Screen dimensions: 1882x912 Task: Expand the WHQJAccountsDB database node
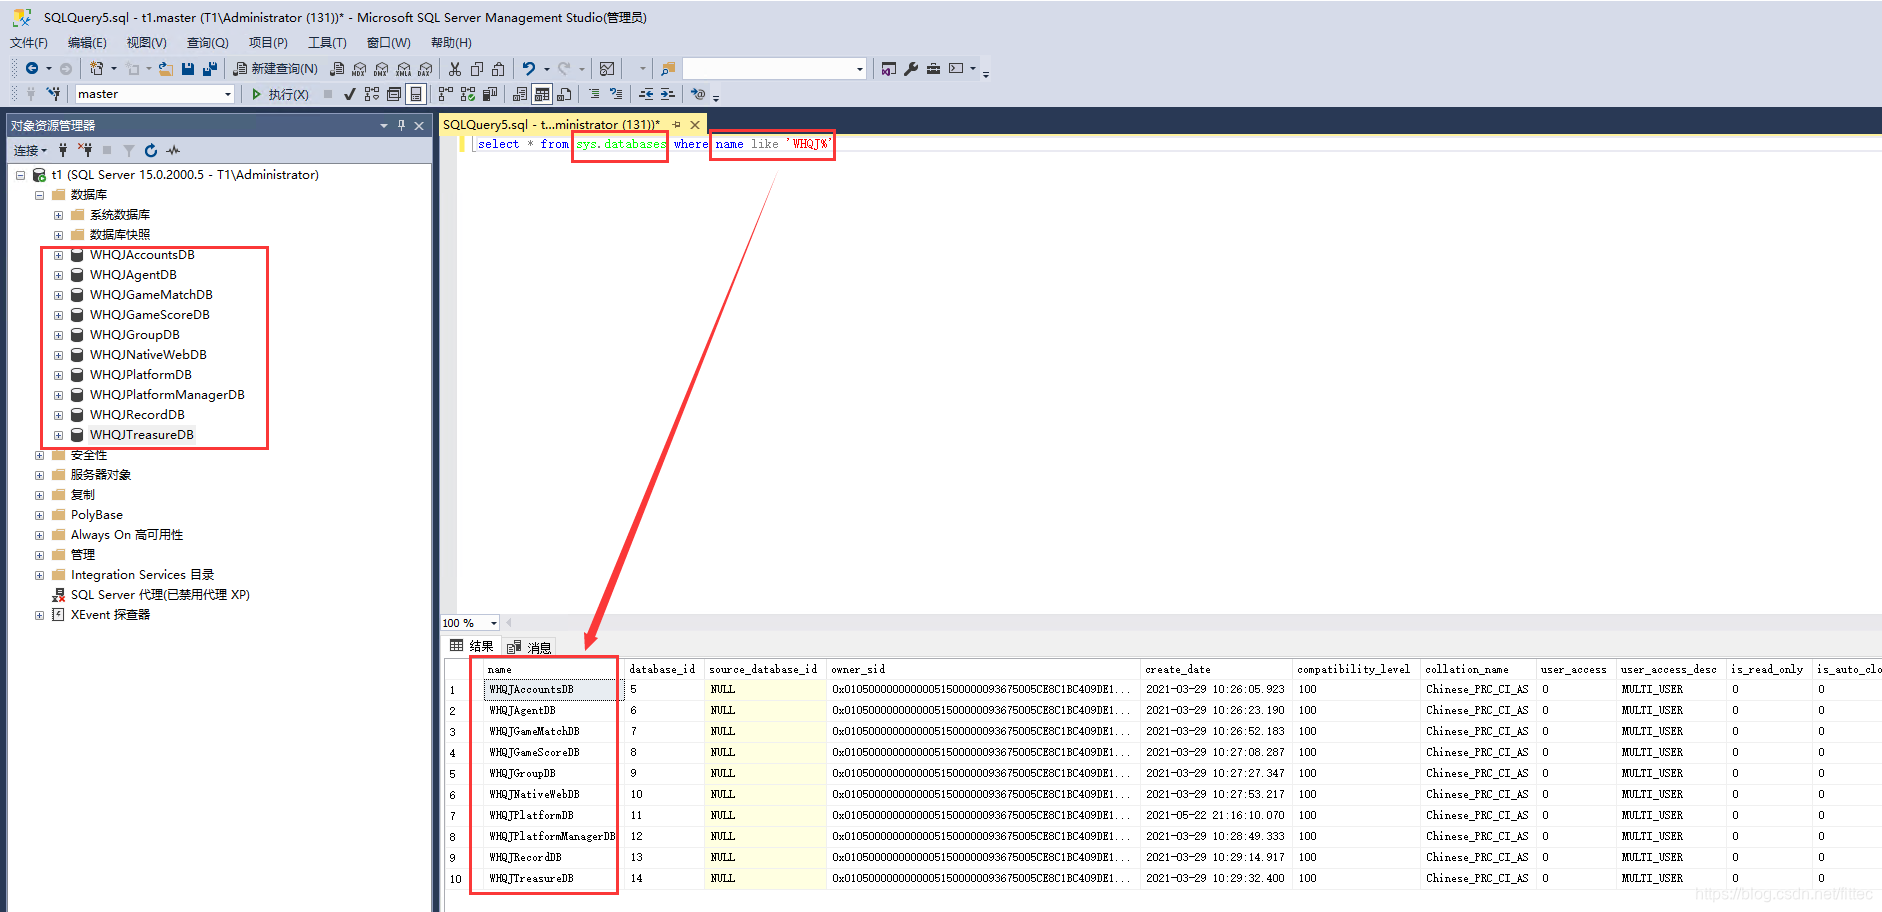coord(58,255)
